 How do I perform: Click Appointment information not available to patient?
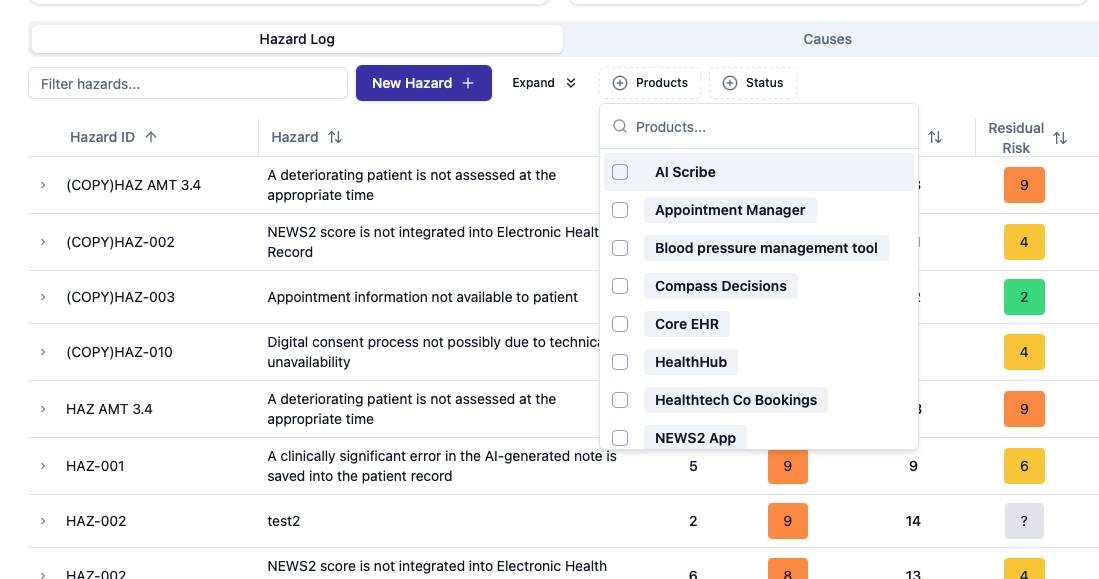click(x=422, y=297)
